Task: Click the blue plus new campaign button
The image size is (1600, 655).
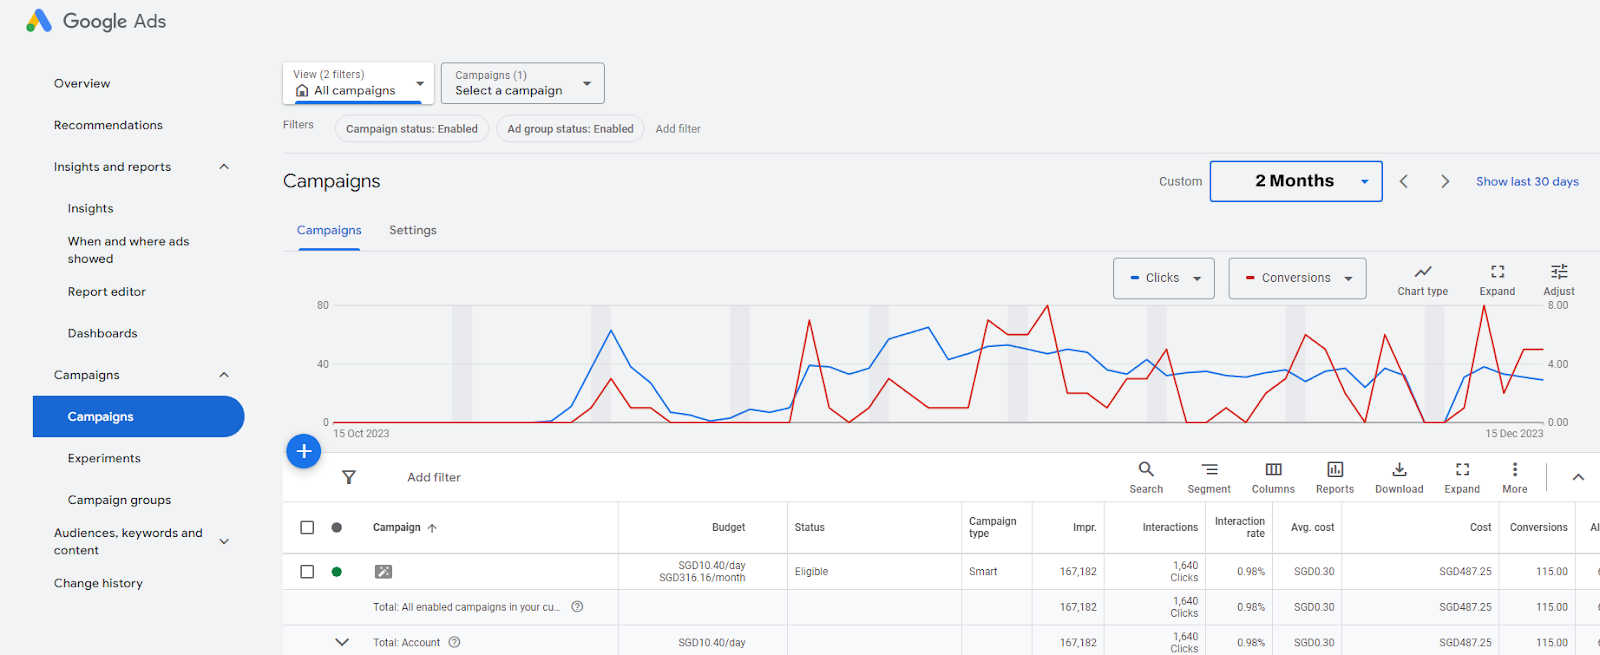Action: pyautogui.click(x=304, y=451)
